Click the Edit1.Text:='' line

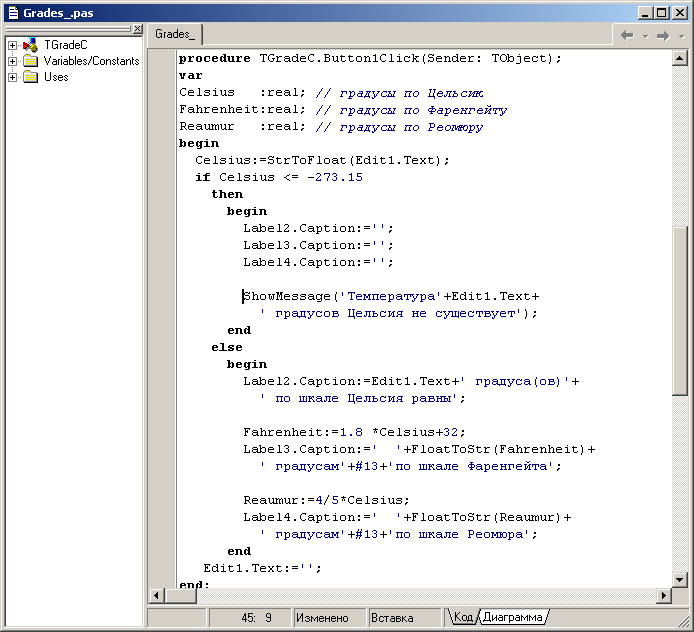(x=262, y=568)
